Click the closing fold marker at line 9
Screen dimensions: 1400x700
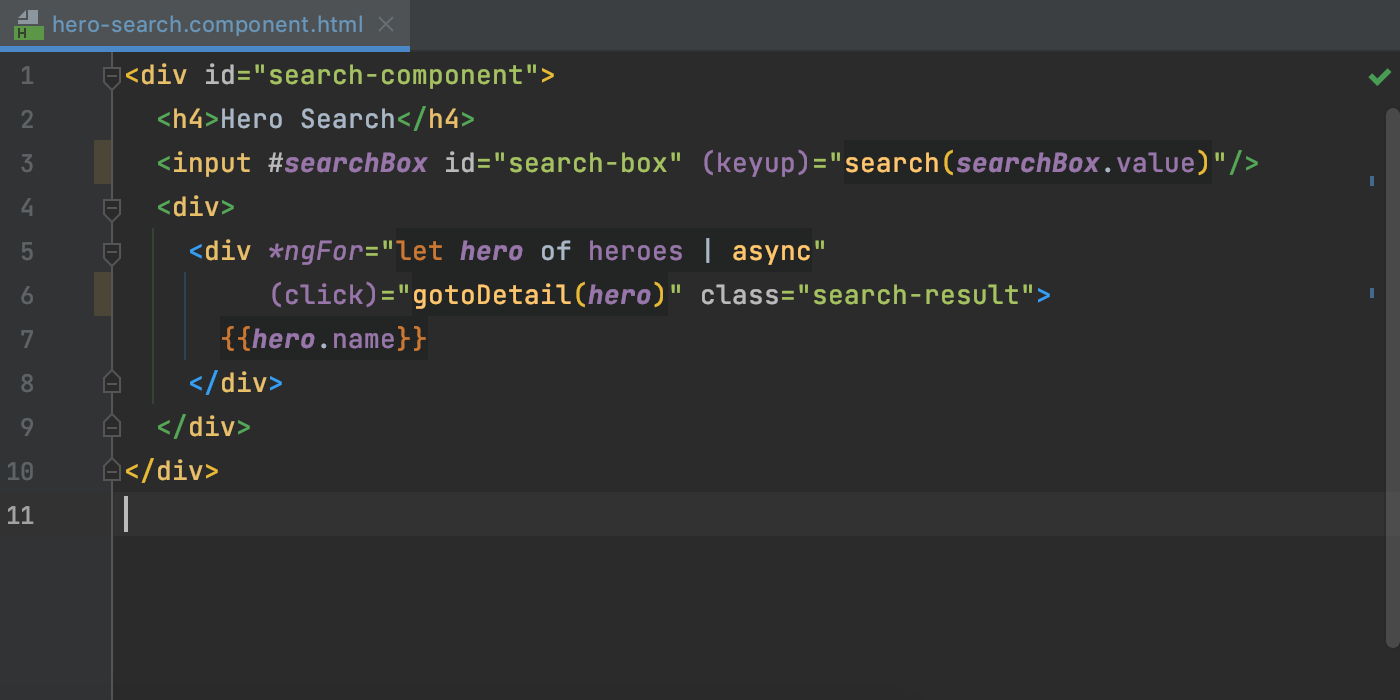point(112,427)
